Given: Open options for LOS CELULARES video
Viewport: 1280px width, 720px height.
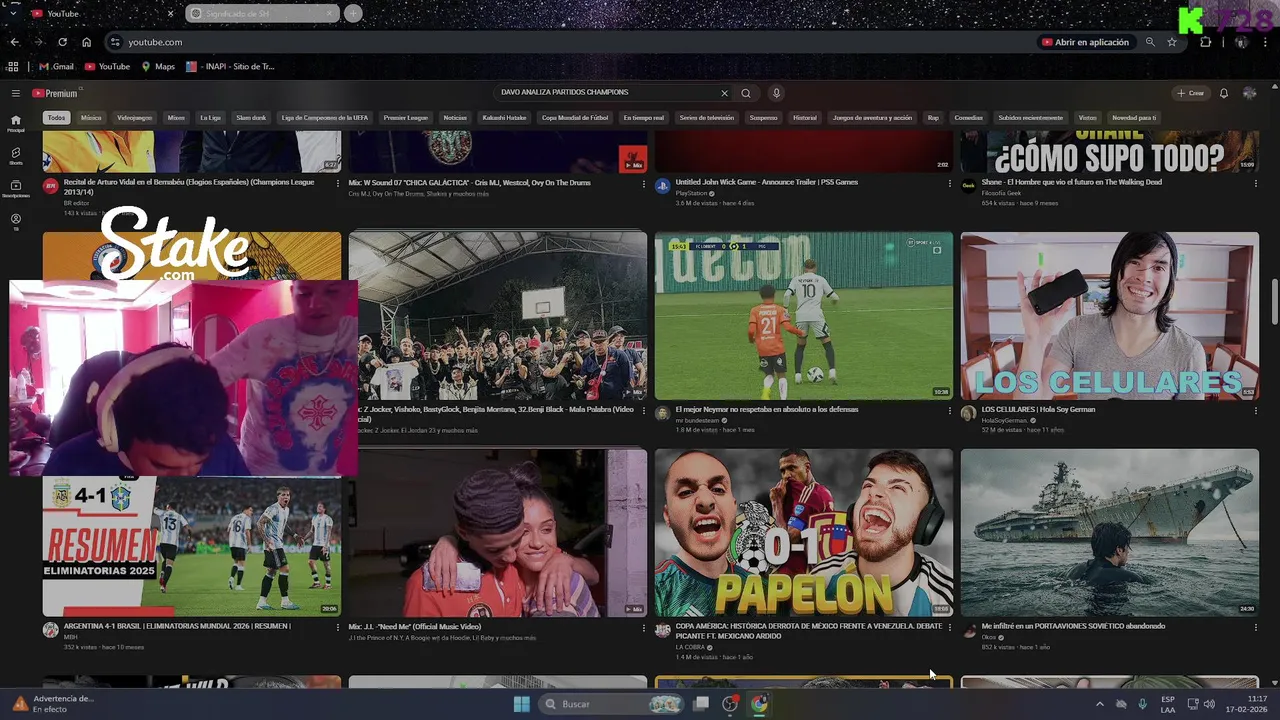Looking at the screenshot, I should 1255,411.
